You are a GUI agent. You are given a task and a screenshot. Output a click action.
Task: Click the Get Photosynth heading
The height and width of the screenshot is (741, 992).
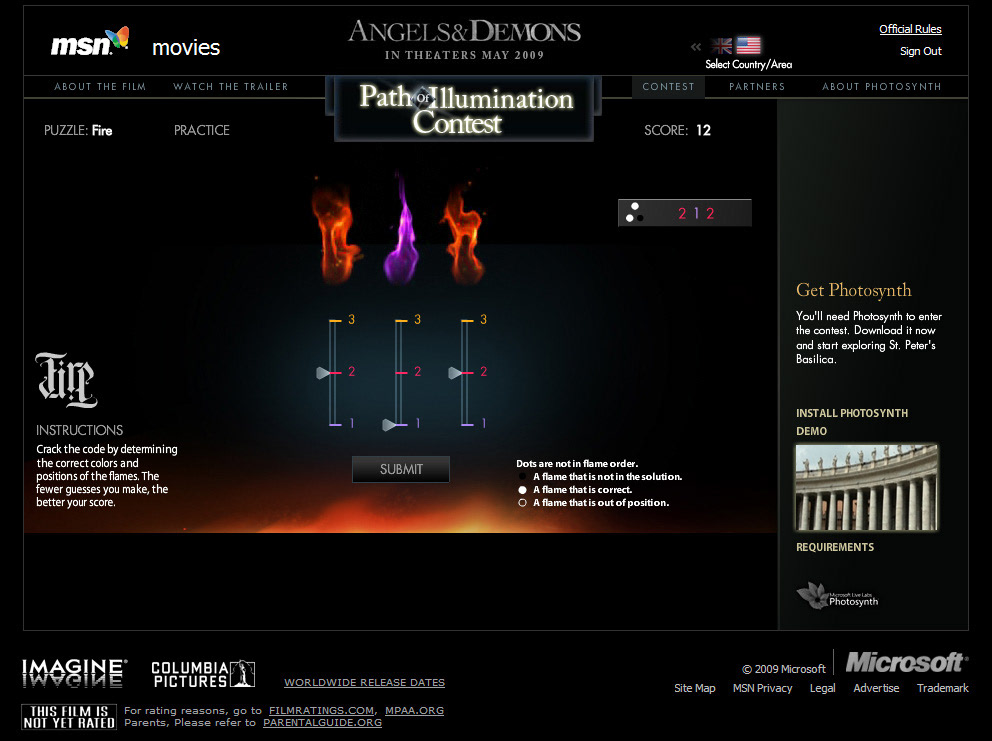[x=853, y=290]
